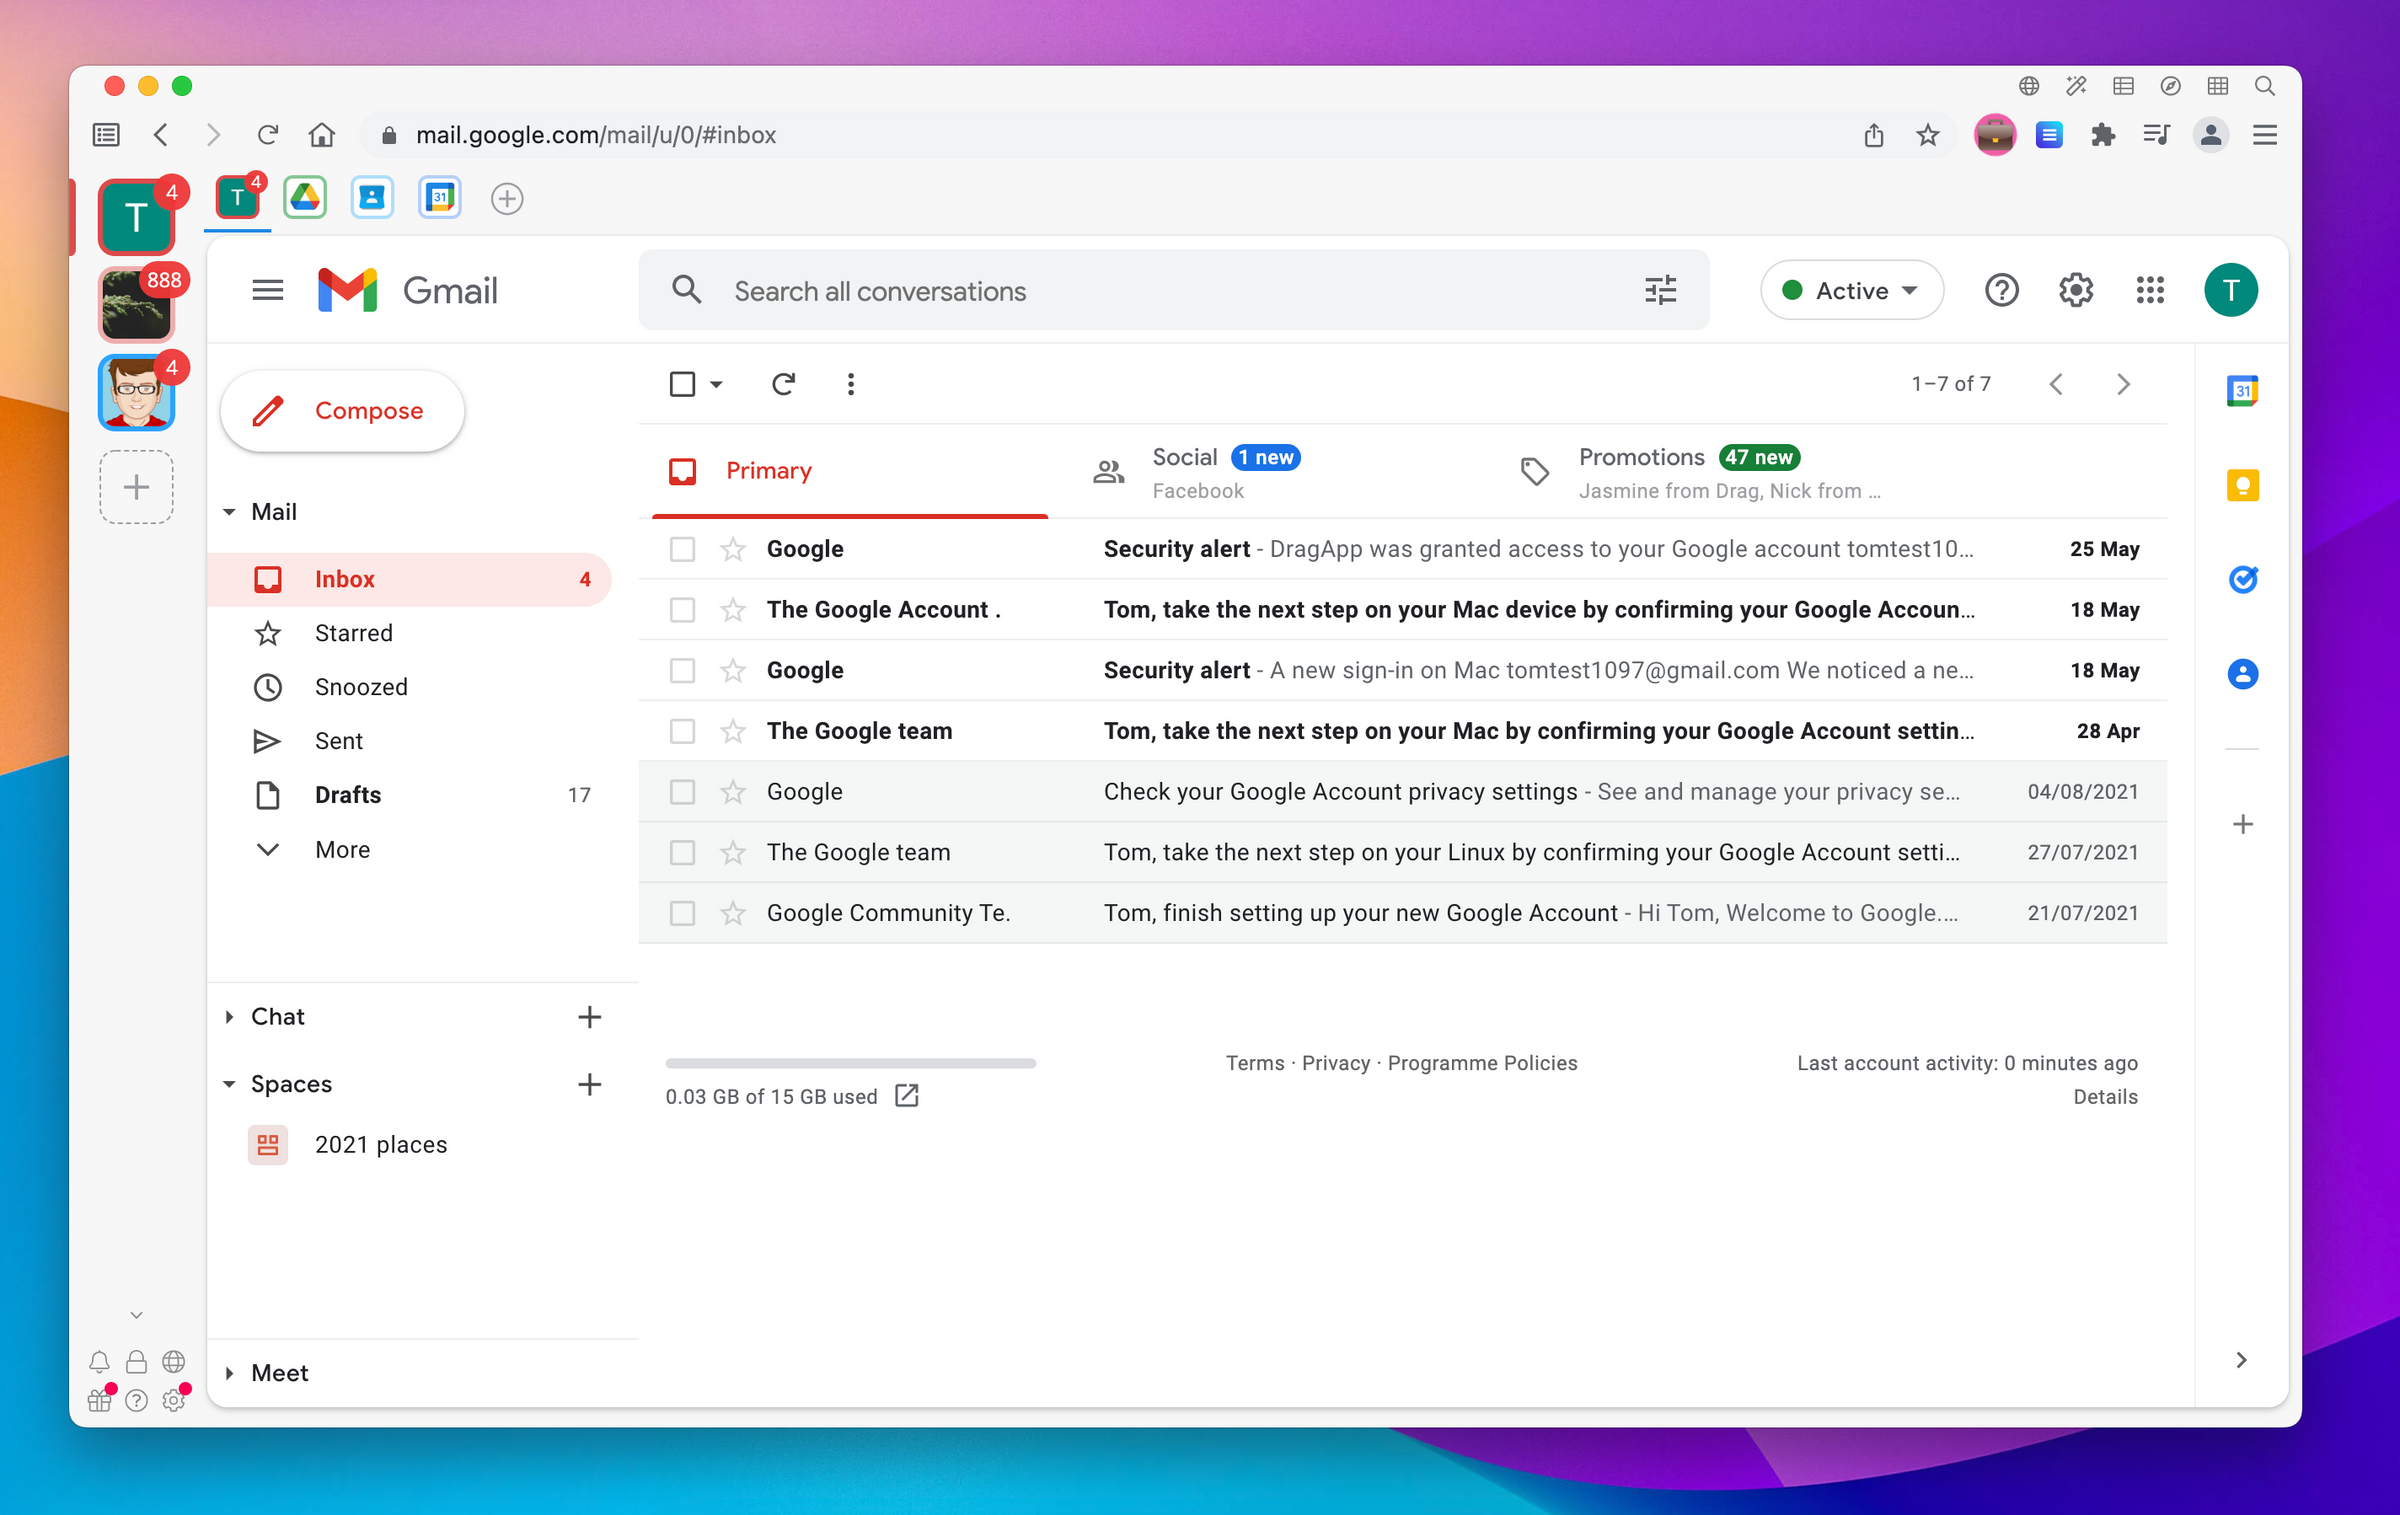Open browser extensions puzzle icon

(x=2102, y=135)
